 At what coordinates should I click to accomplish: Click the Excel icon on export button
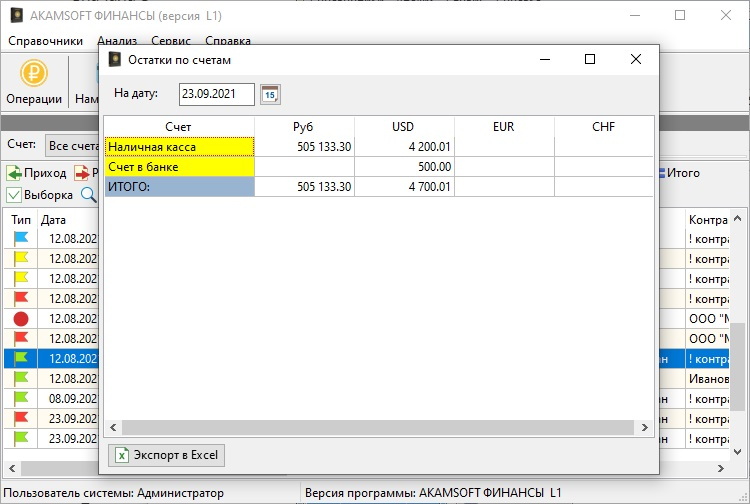tap(122, 455)
